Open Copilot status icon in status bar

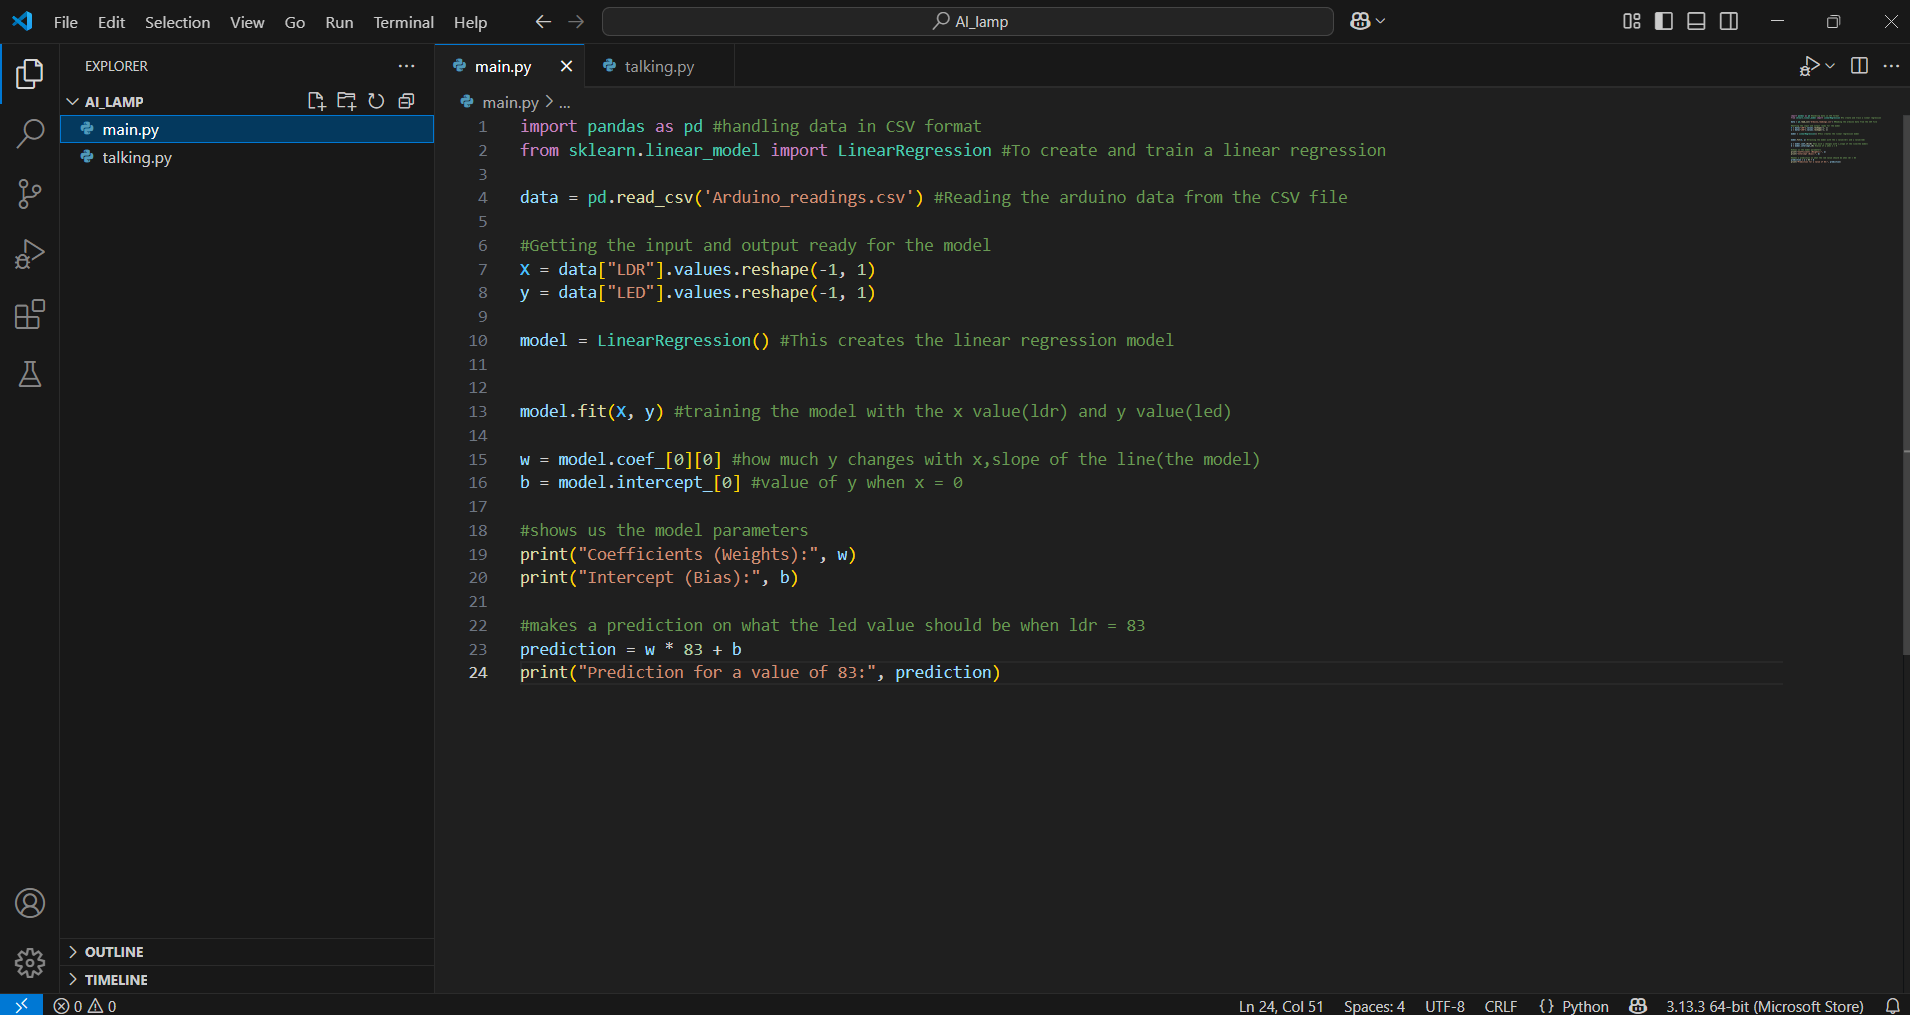(x=1637, y=1006)
